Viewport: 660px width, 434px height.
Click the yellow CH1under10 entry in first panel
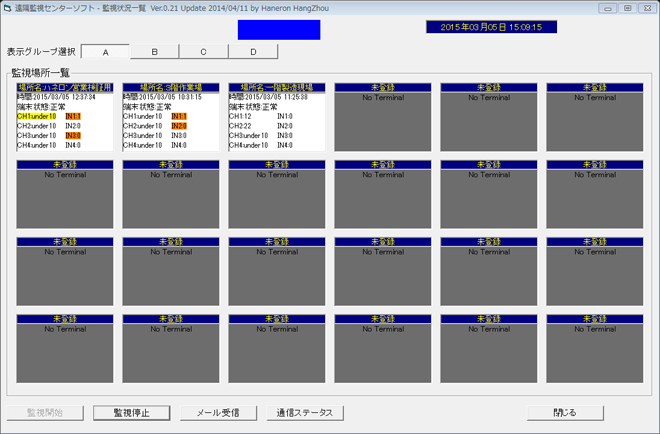37,116
